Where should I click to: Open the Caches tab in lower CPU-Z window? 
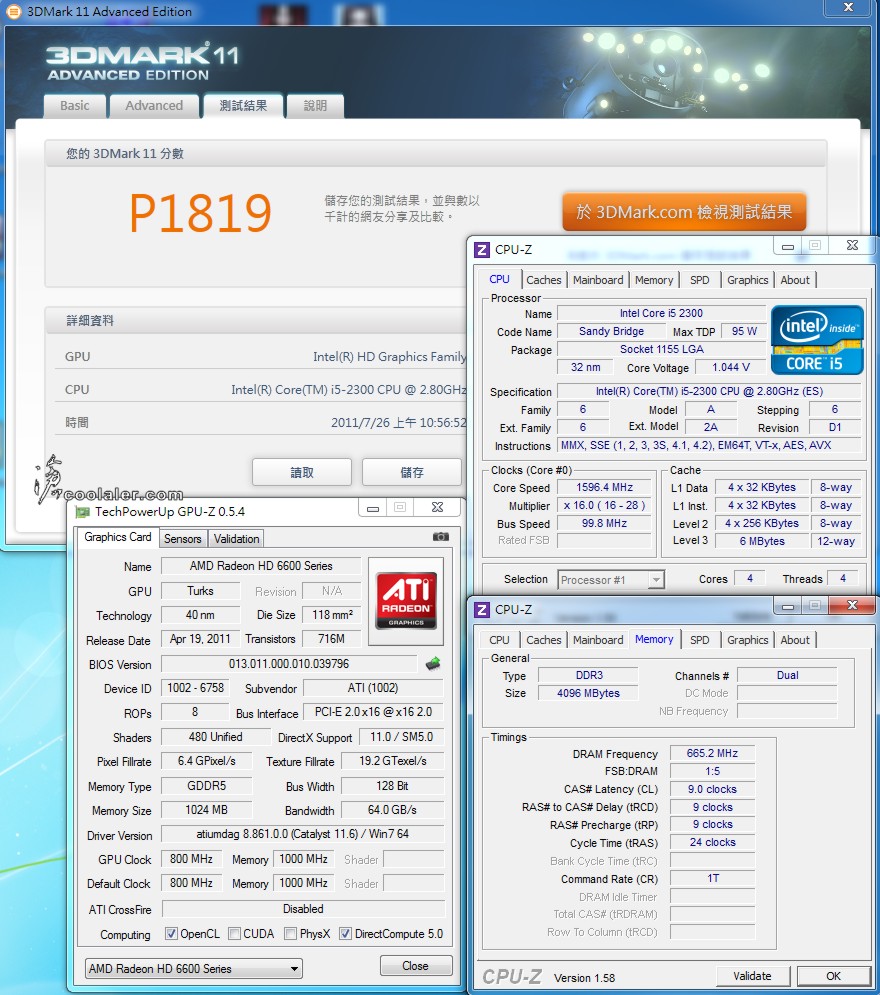pyautogui.click(x=544, y=640)
